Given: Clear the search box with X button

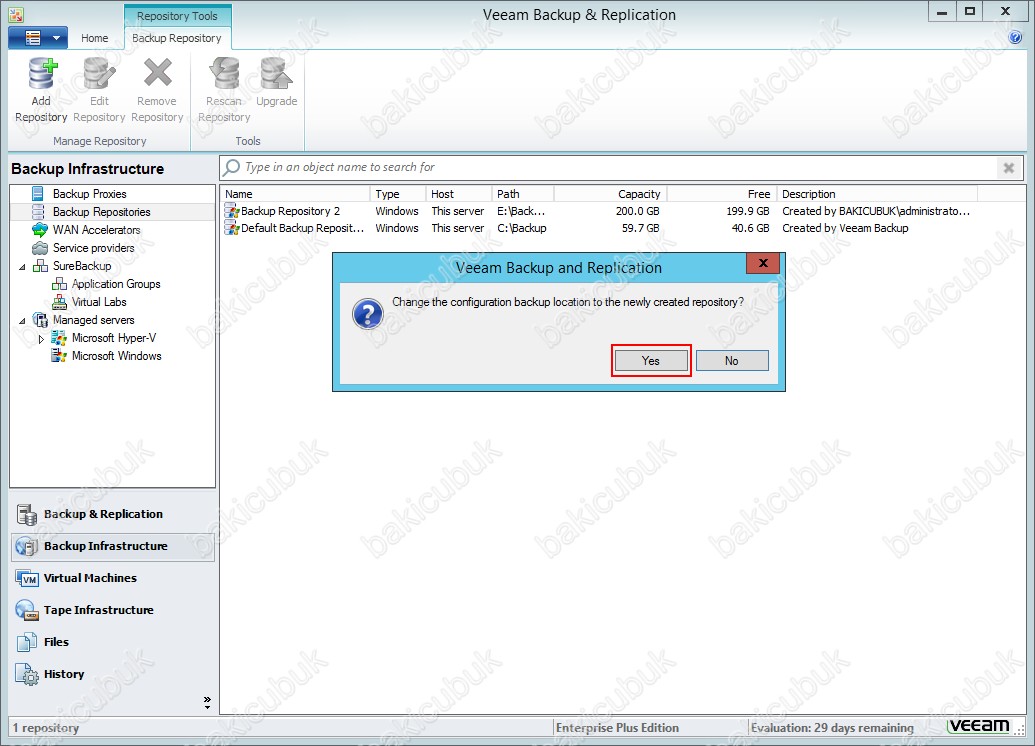Looking at the screenshot, I should (1009, 168).
